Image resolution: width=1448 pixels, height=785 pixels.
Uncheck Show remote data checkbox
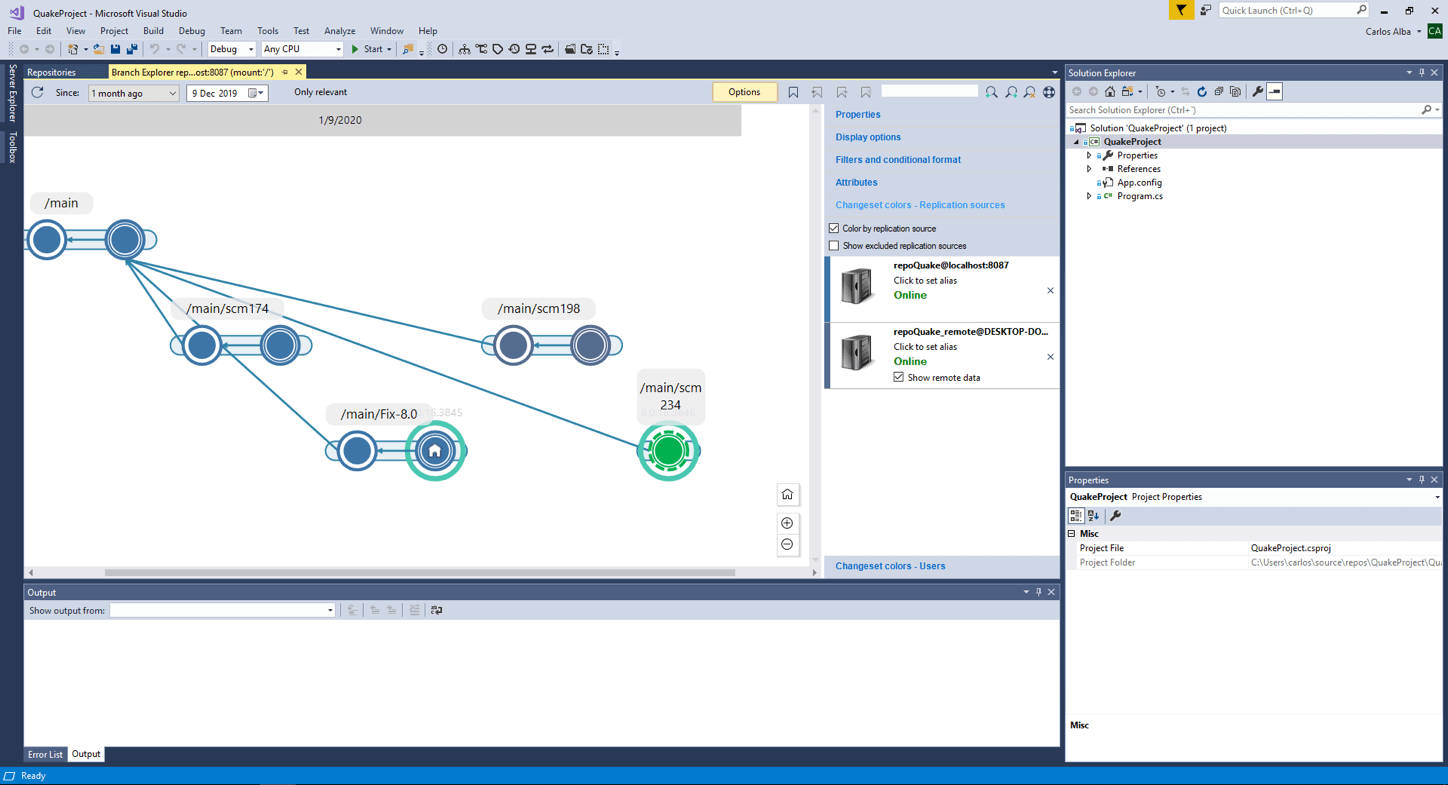point(898,378)
